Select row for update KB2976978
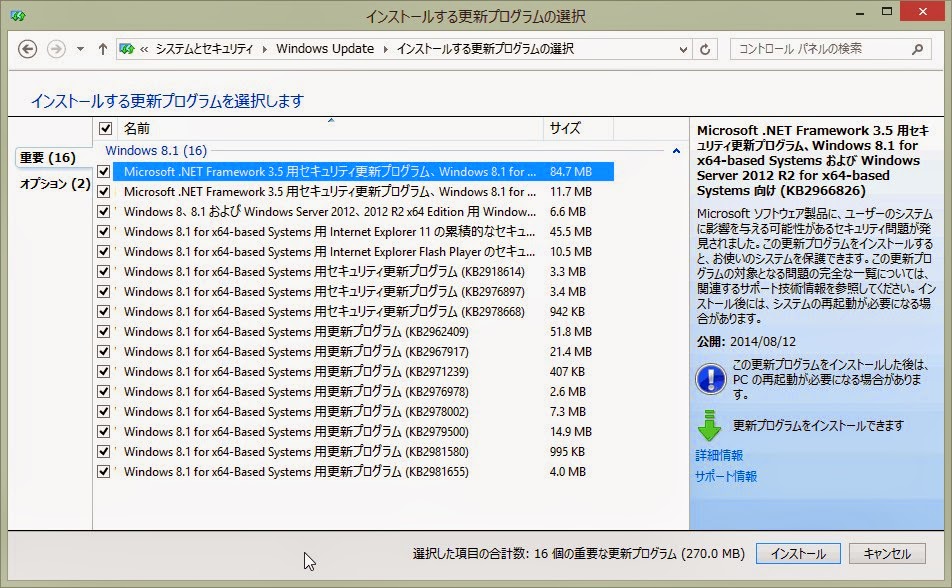This screenshot has width=952, height=588. tap(355, 392)
